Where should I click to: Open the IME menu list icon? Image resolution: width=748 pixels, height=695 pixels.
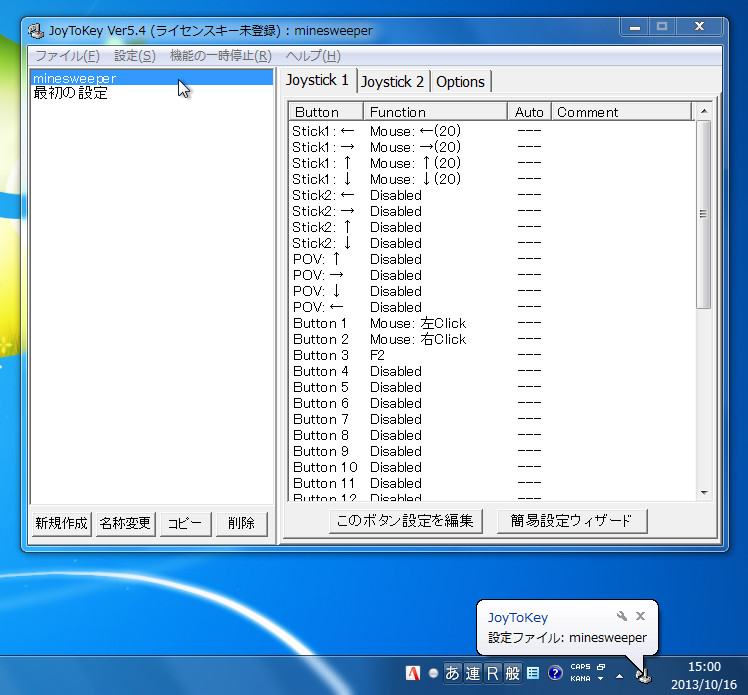(x=533, y=673)
